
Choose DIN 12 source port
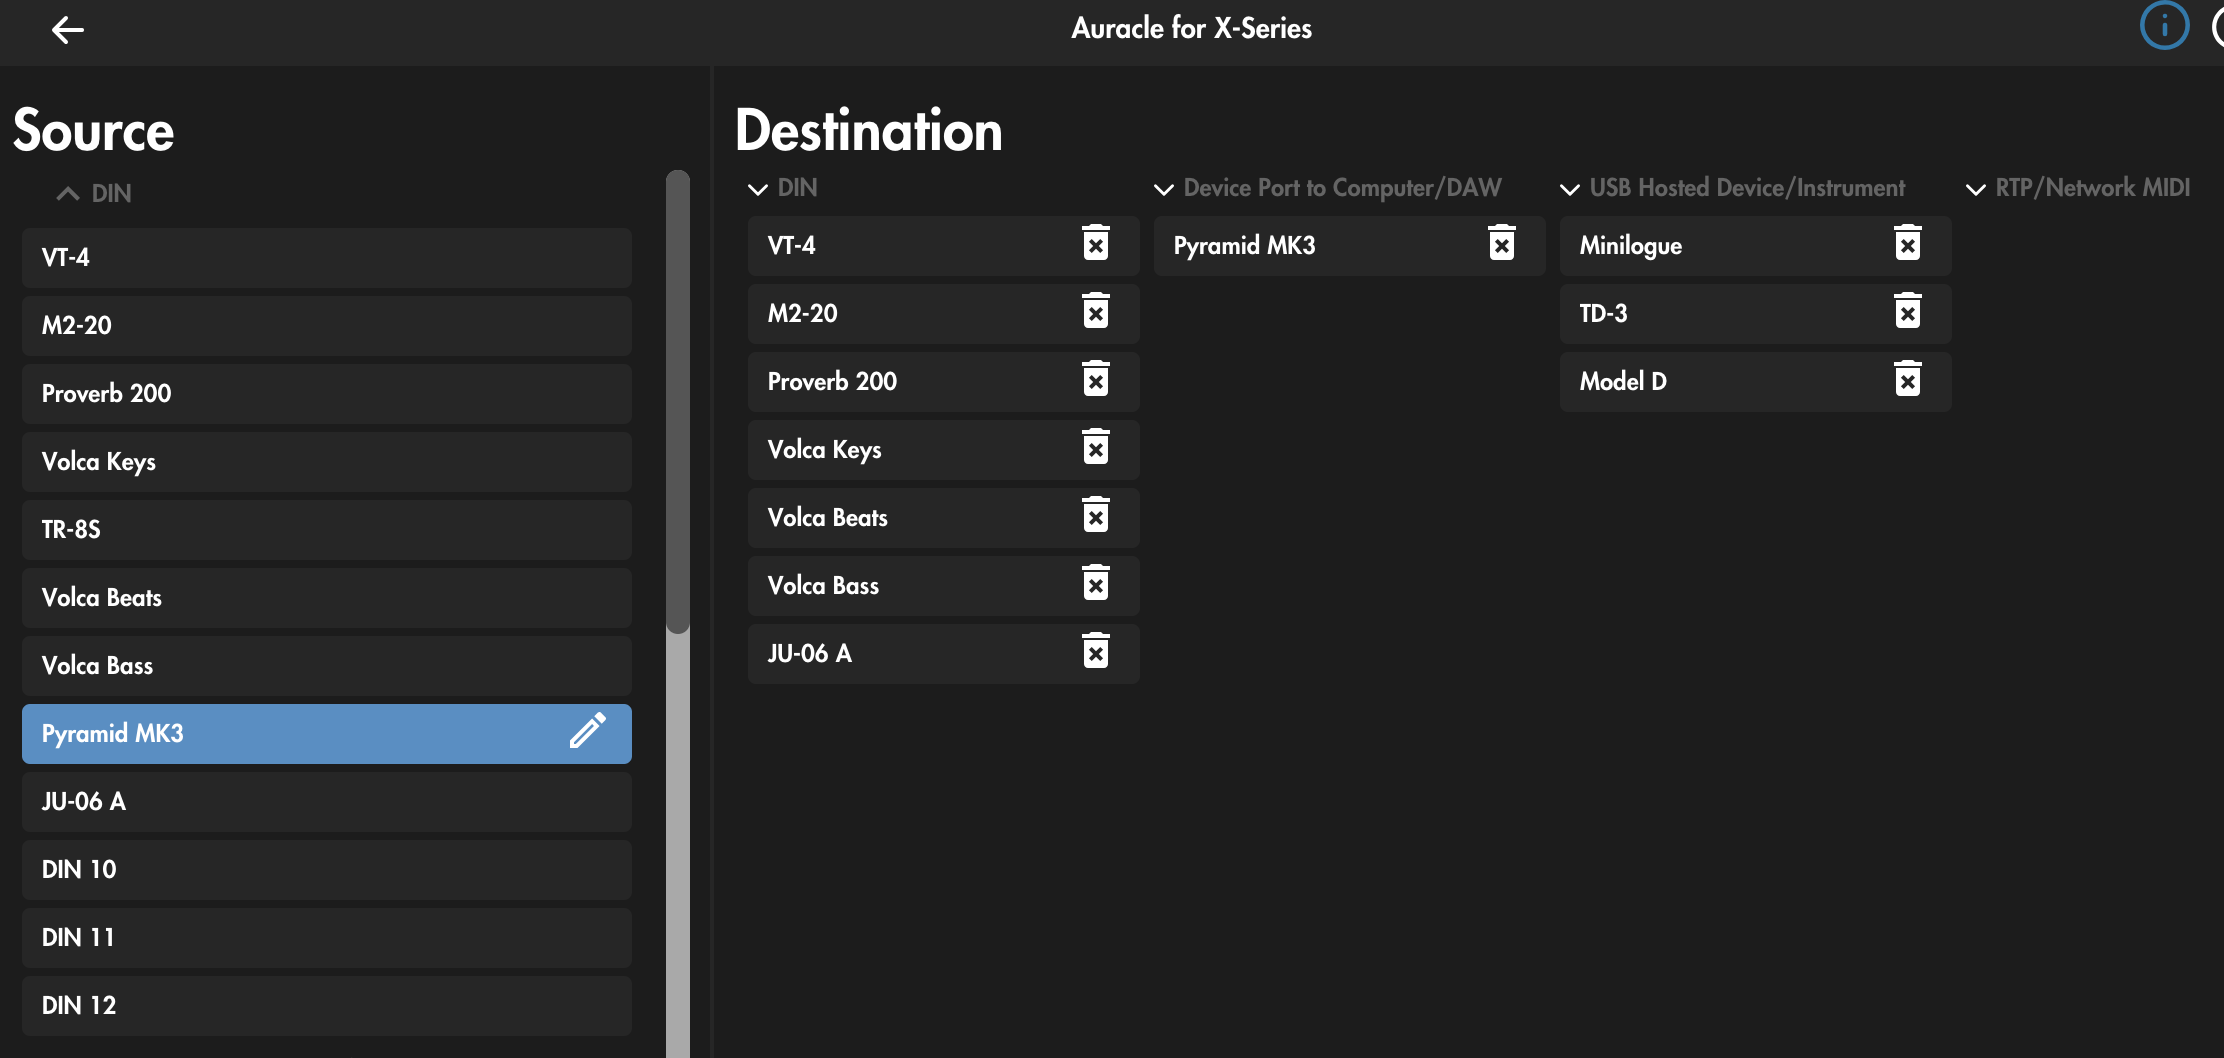tap(327, 1006)
